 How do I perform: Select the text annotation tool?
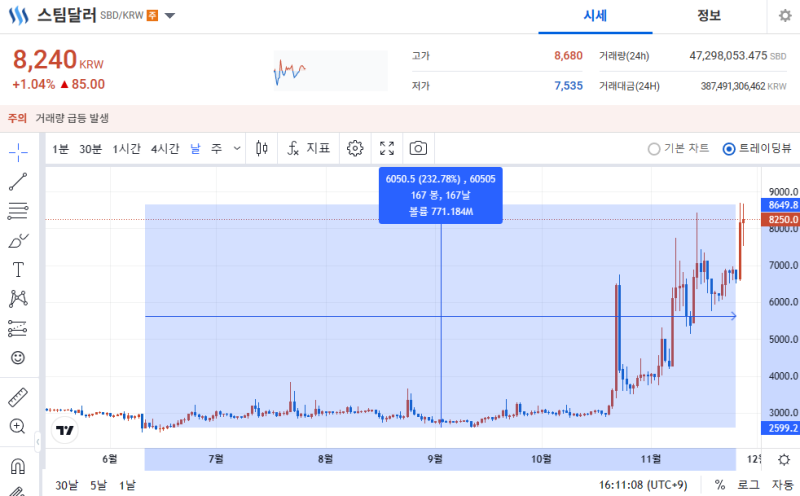tap(18, 269)
